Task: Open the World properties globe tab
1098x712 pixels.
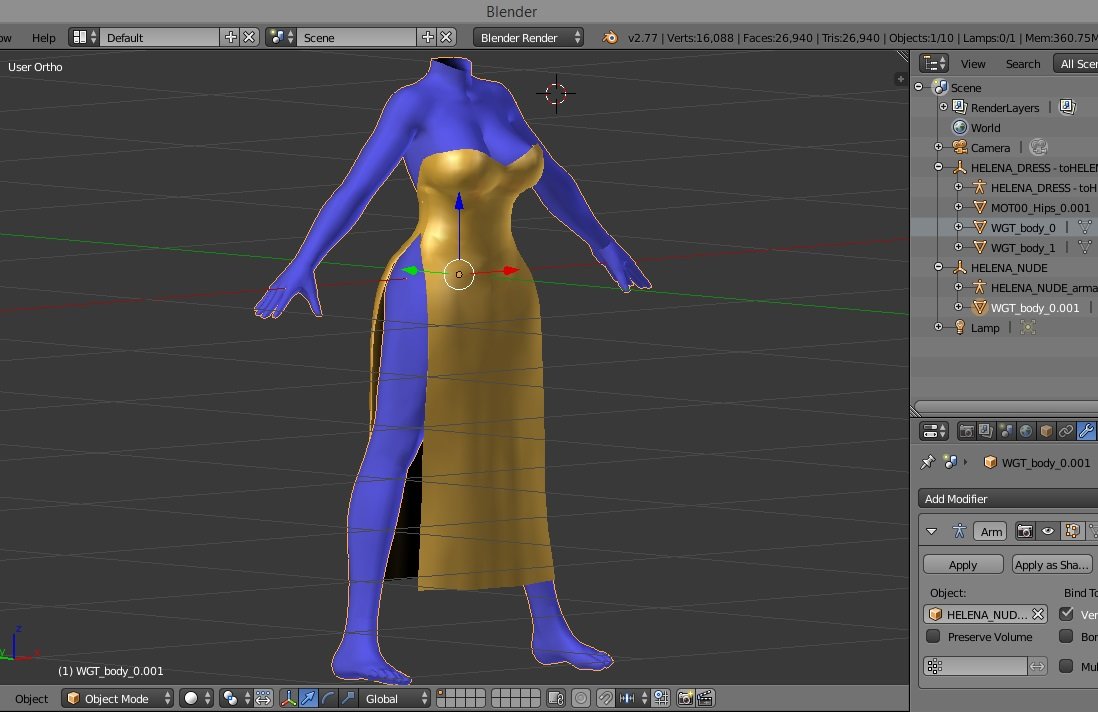Action: [1026, 431]
